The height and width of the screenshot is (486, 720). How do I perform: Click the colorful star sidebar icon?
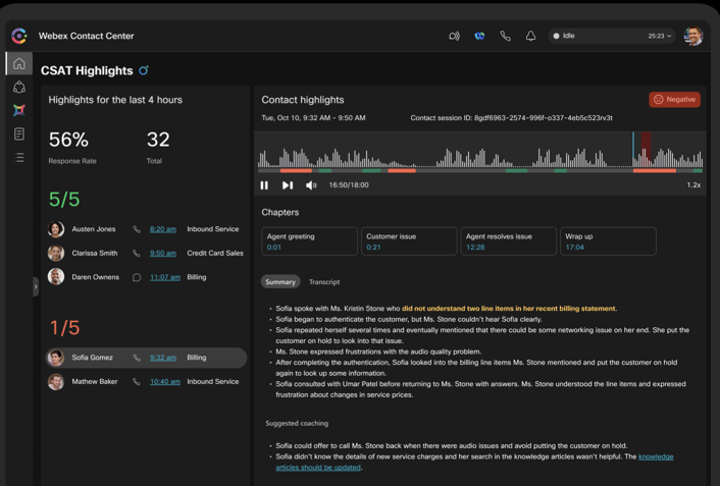pos(19,110)
